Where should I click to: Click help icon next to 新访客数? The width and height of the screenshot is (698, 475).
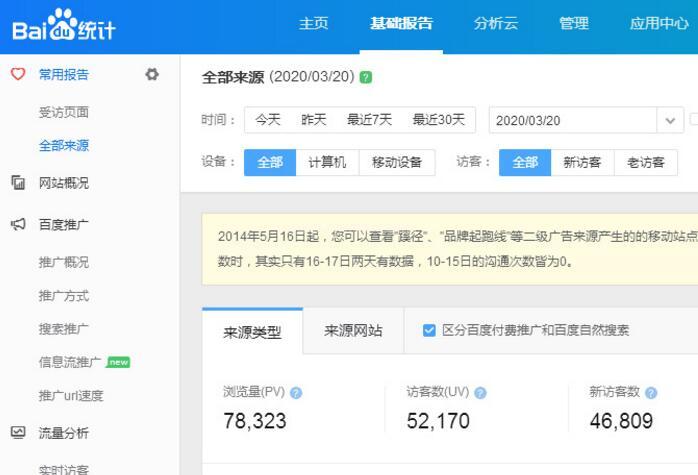pyautogui.click(x=651, y=393)
